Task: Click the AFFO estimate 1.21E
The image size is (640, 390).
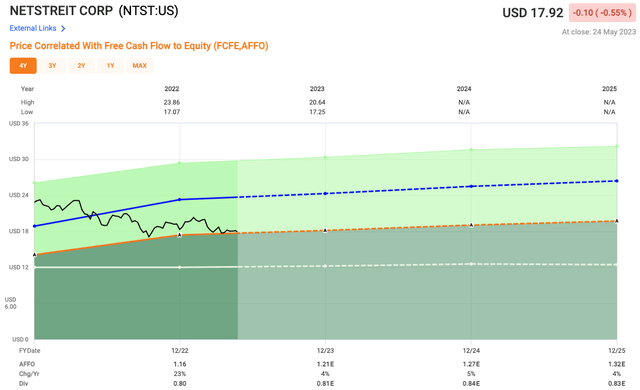Action: 325,364
